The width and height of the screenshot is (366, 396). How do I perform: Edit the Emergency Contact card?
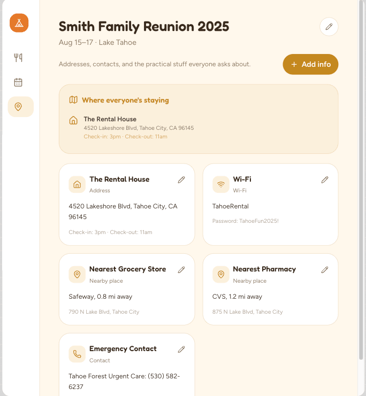pyautogui.click(x=181, y=349)
